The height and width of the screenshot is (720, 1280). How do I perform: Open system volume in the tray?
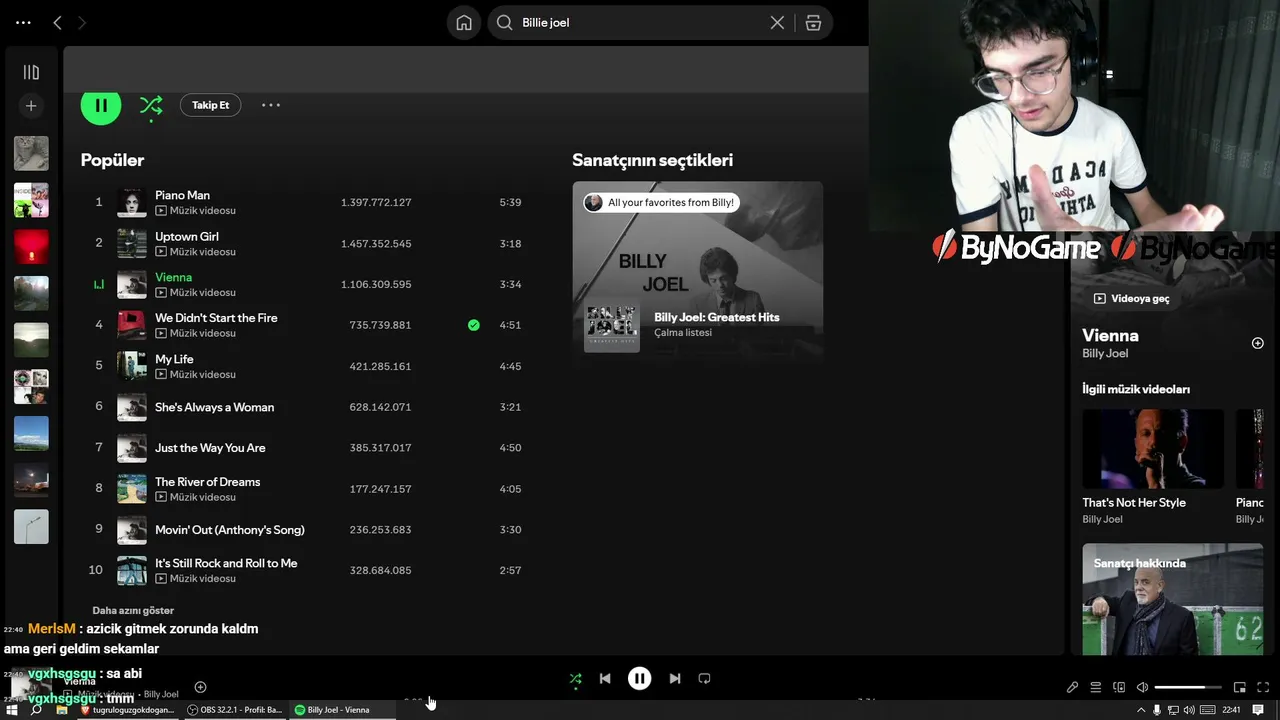pos(1189,710)
